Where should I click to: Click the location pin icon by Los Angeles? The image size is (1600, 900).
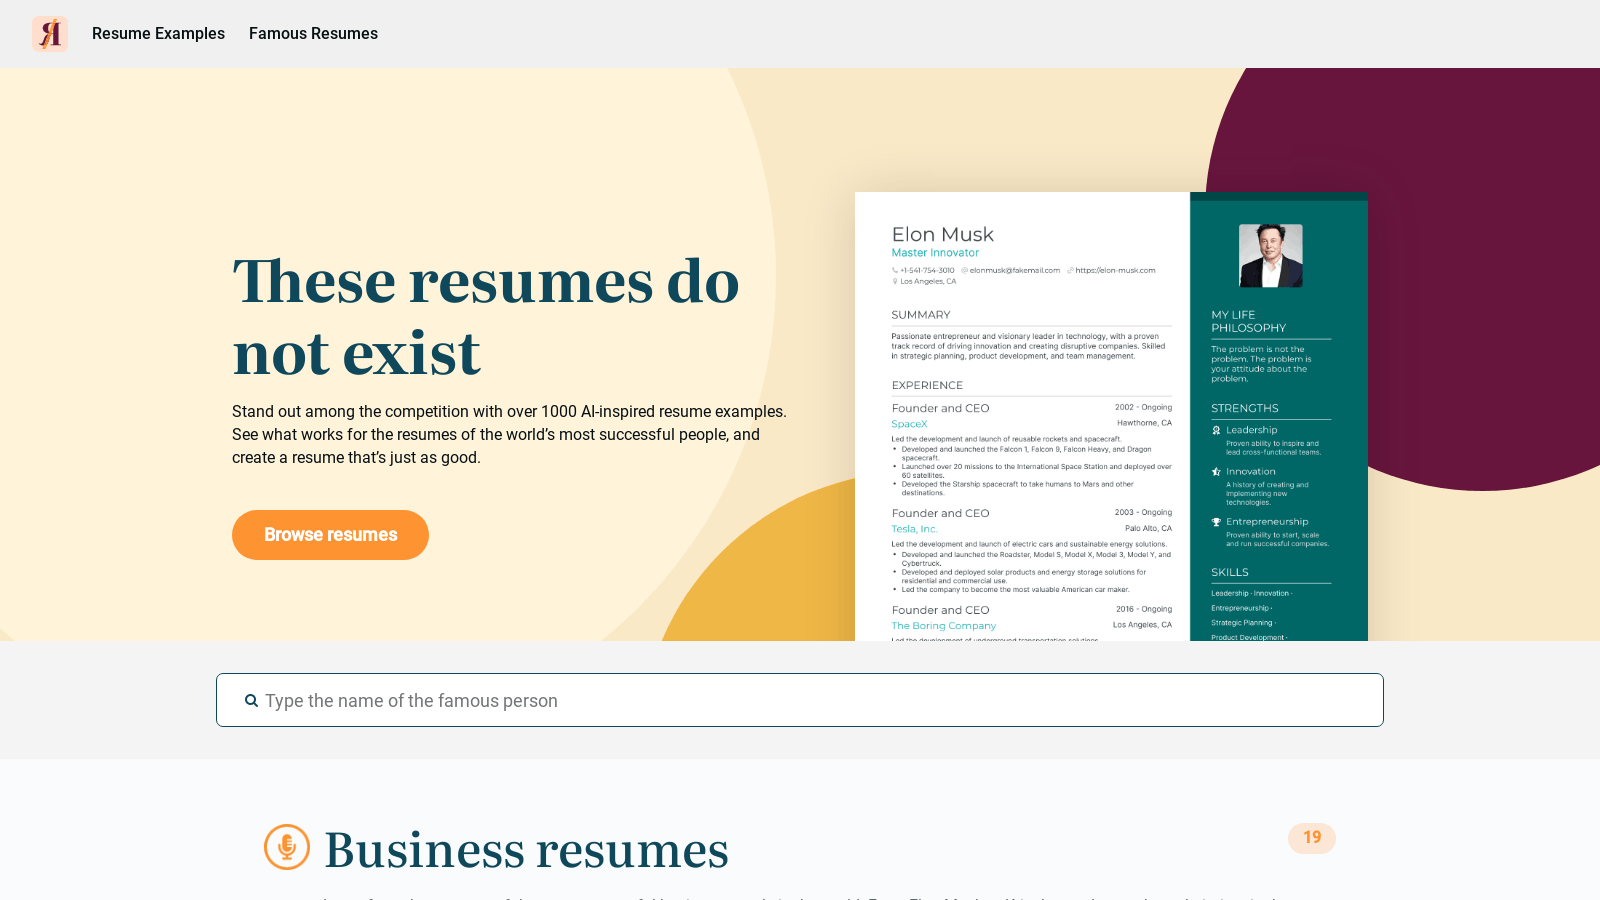(895, 281)
